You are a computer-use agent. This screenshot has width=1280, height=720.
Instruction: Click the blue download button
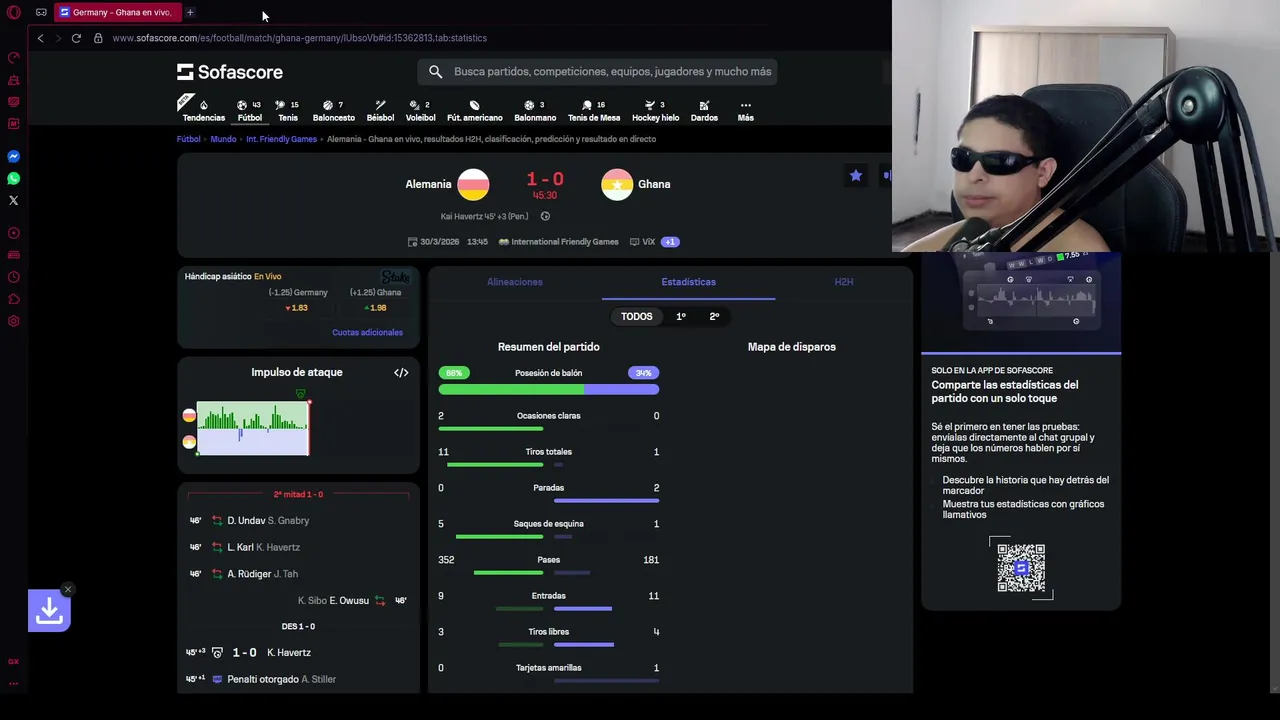pos(49,611)
